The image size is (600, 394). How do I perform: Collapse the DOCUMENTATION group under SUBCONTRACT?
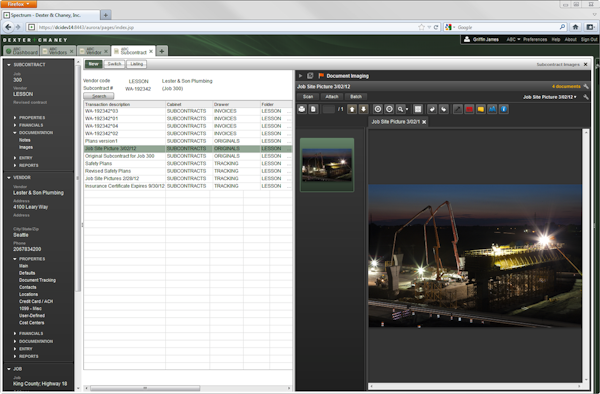(15, 133)
